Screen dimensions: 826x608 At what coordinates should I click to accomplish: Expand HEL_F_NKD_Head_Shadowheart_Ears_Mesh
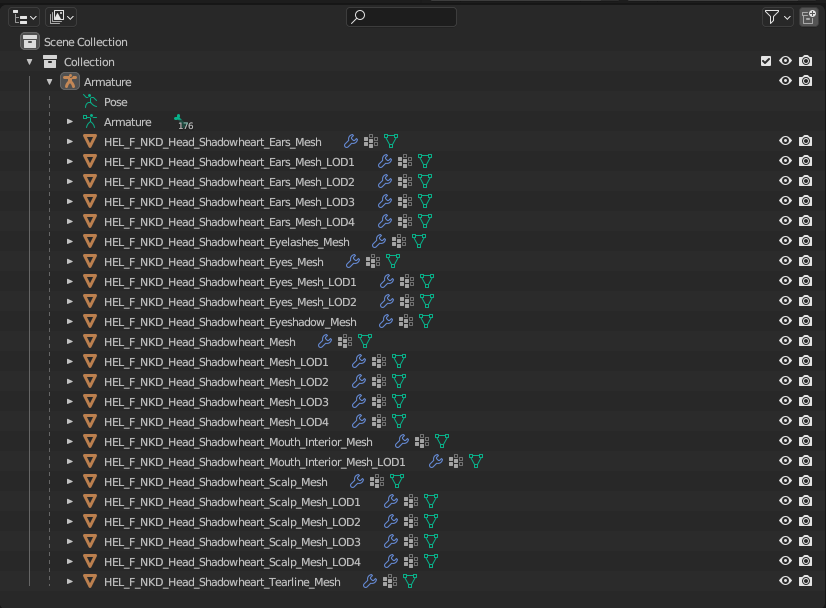click(x=70, y=142)
